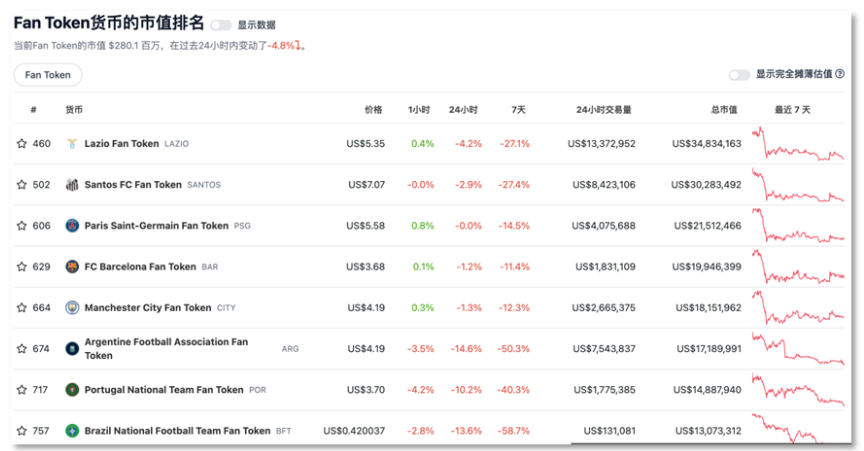Click the LAZIO ticker symbol

tap(176, 144)
